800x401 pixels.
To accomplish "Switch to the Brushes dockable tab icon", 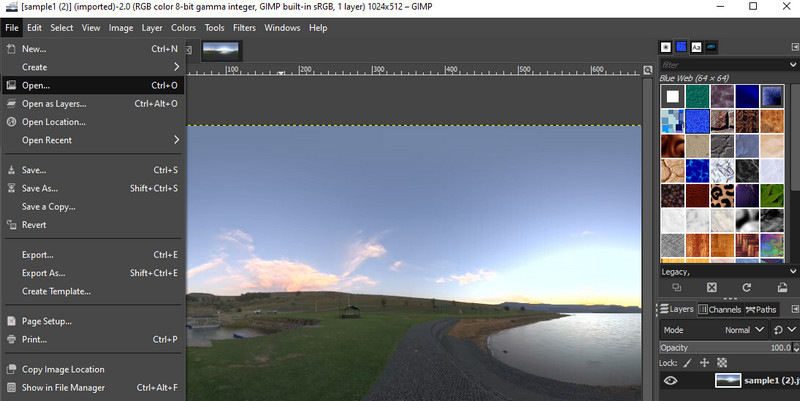I will [x=666, y=46].
